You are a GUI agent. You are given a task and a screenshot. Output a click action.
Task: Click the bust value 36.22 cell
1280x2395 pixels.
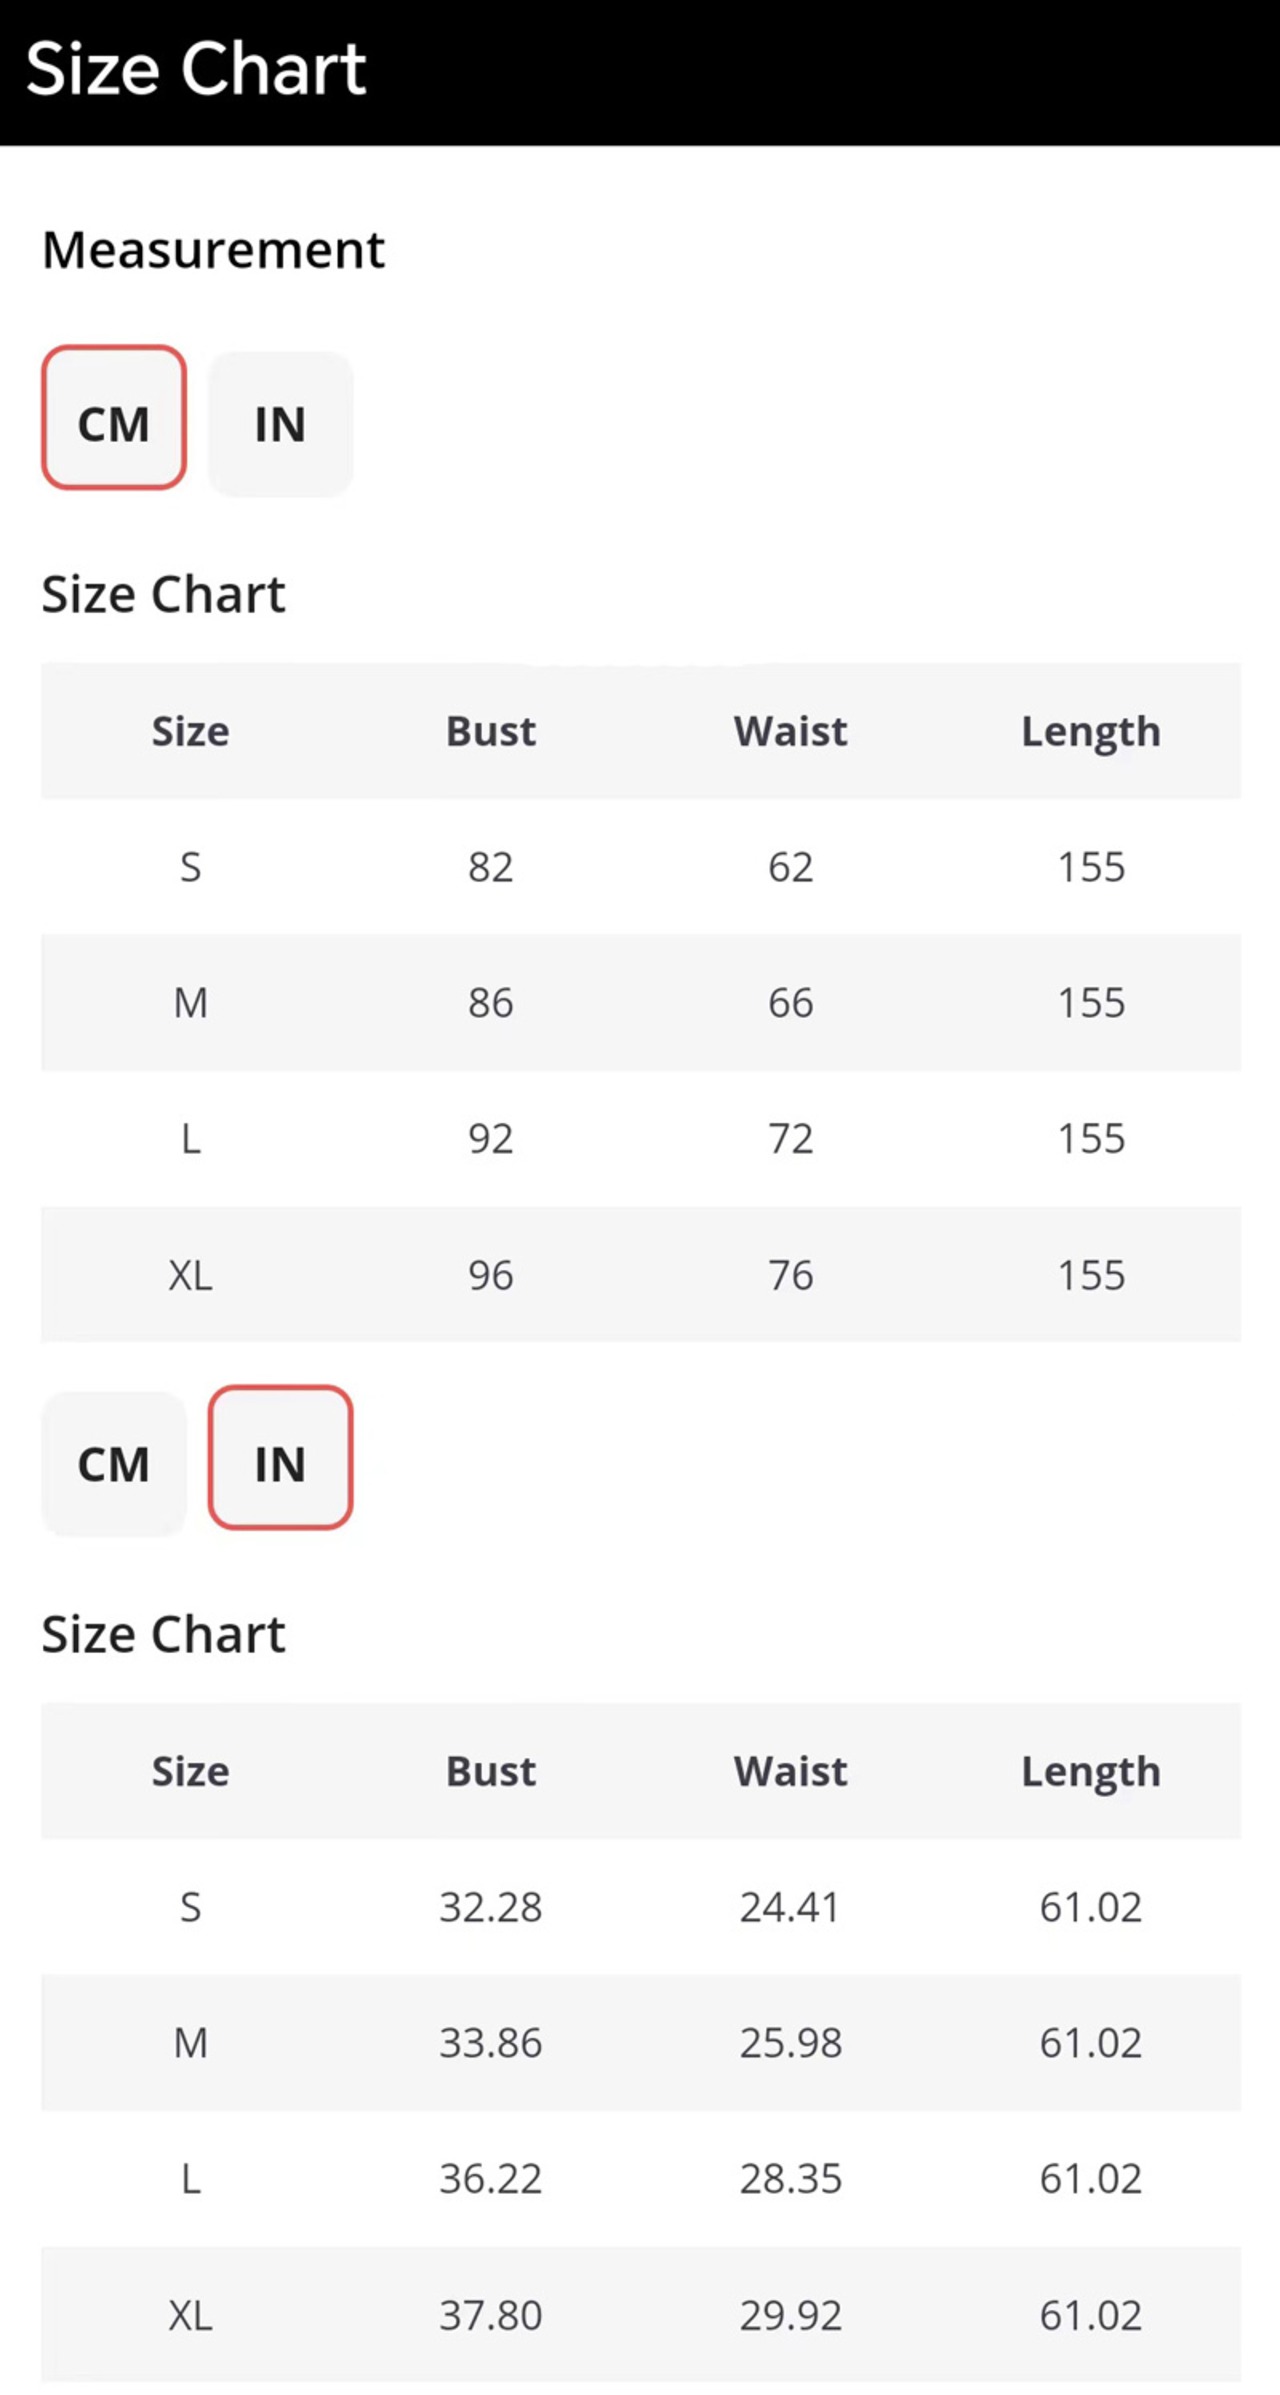tap(490, 2179)
